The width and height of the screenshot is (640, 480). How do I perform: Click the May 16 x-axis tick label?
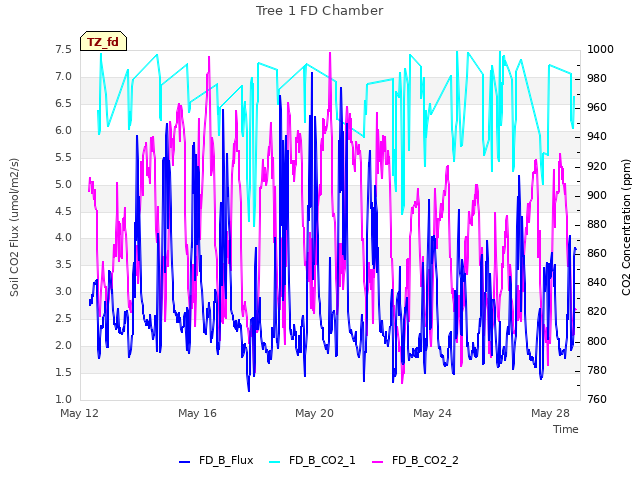click(x=198, y=413)
